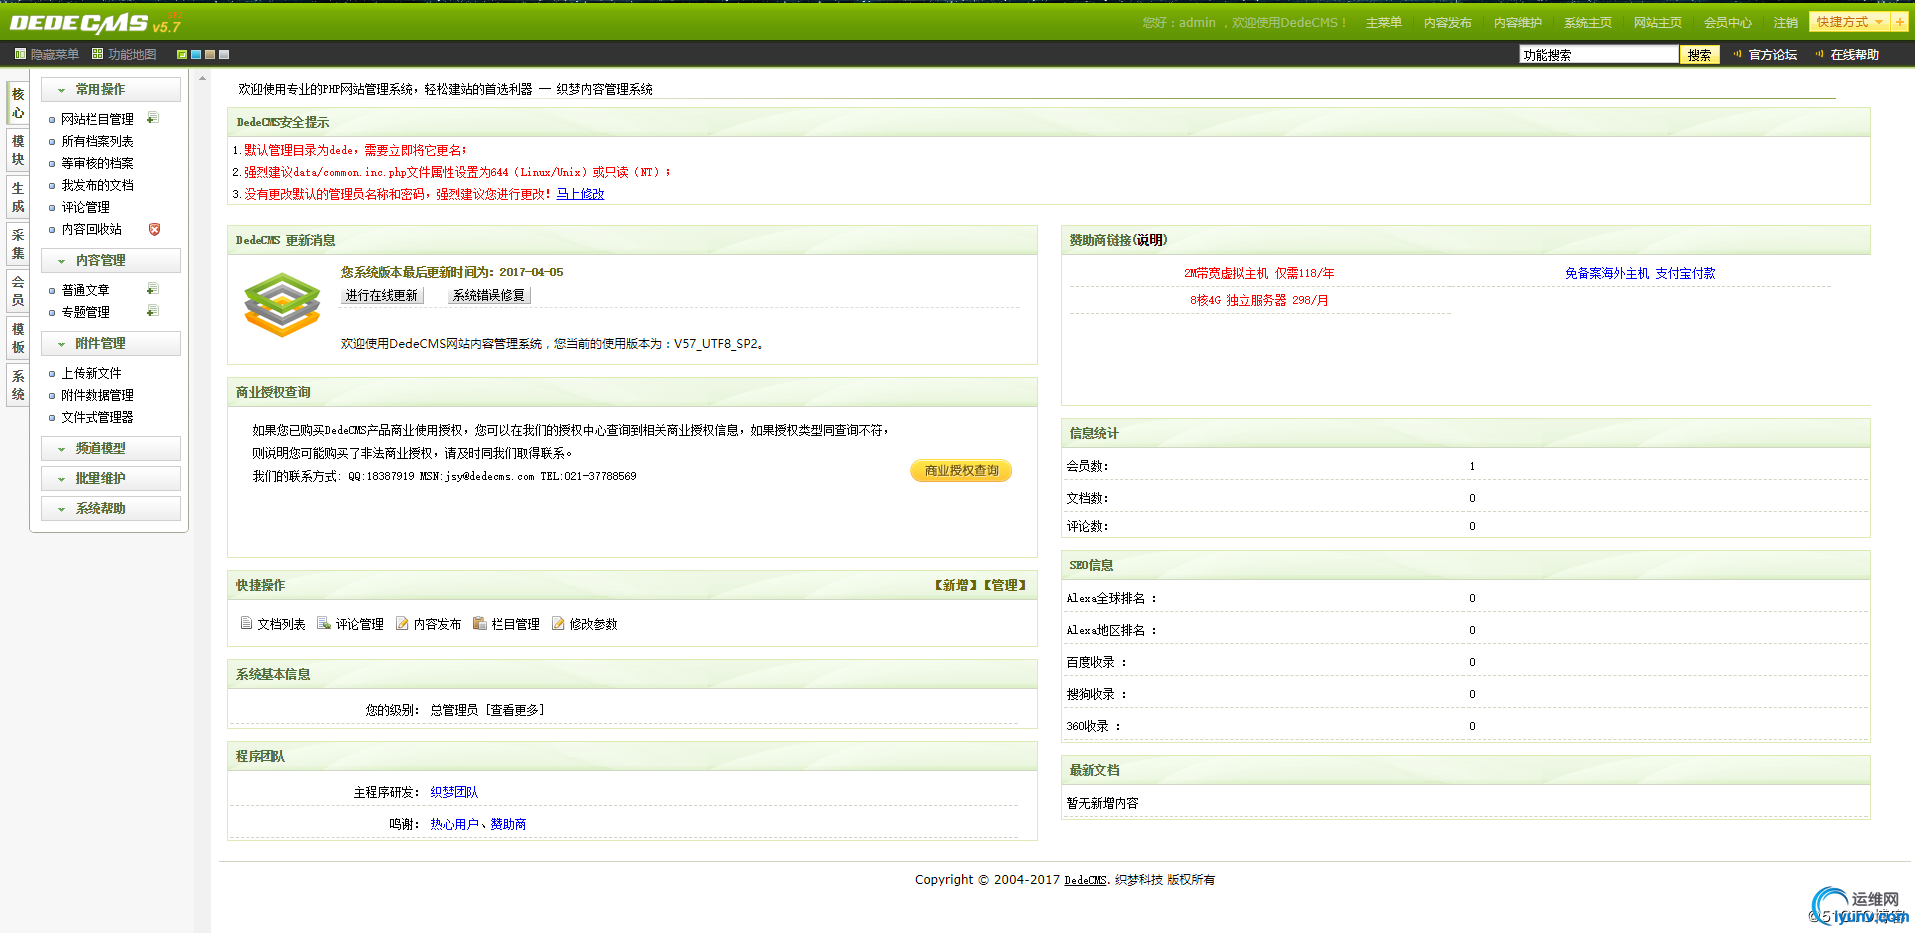This screenshot has width=1915, height=933.
Task: Click the 评论管理 quick-action icon
Action: point(324,623)
